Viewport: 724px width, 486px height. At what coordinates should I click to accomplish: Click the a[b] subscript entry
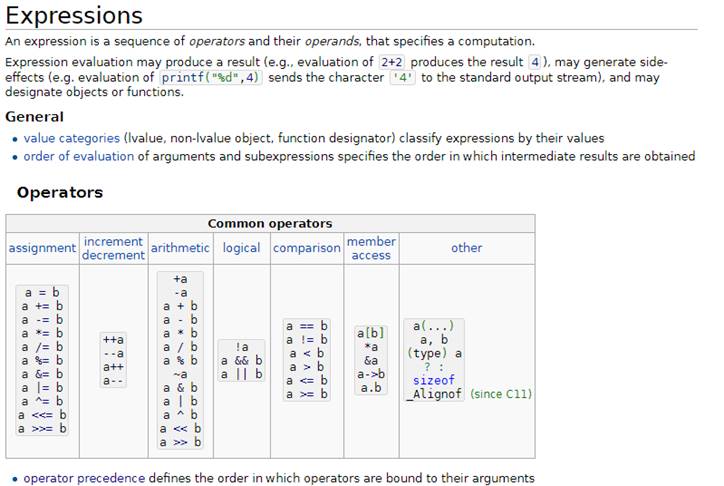[370, 333]
